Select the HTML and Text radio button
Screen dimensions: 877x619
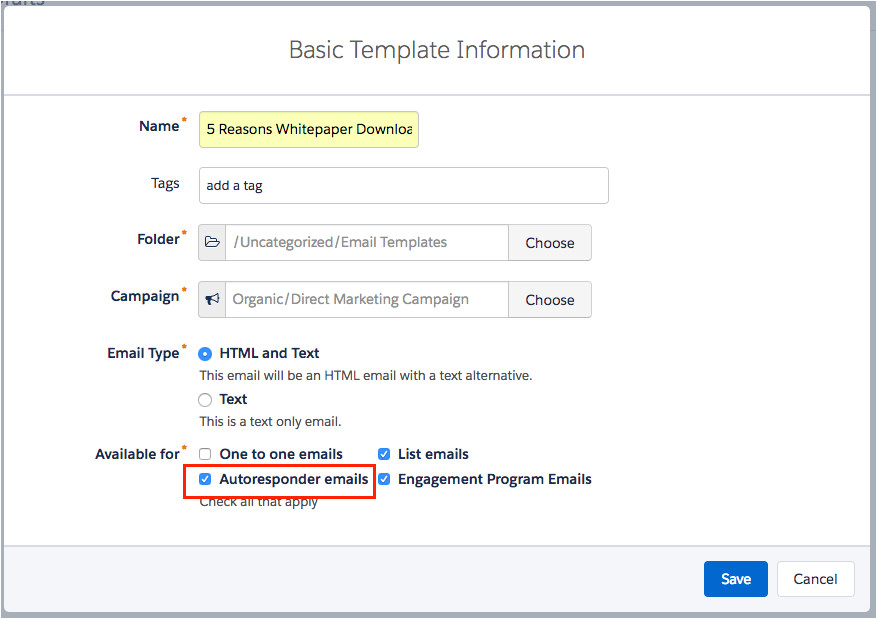pos(205,353)
